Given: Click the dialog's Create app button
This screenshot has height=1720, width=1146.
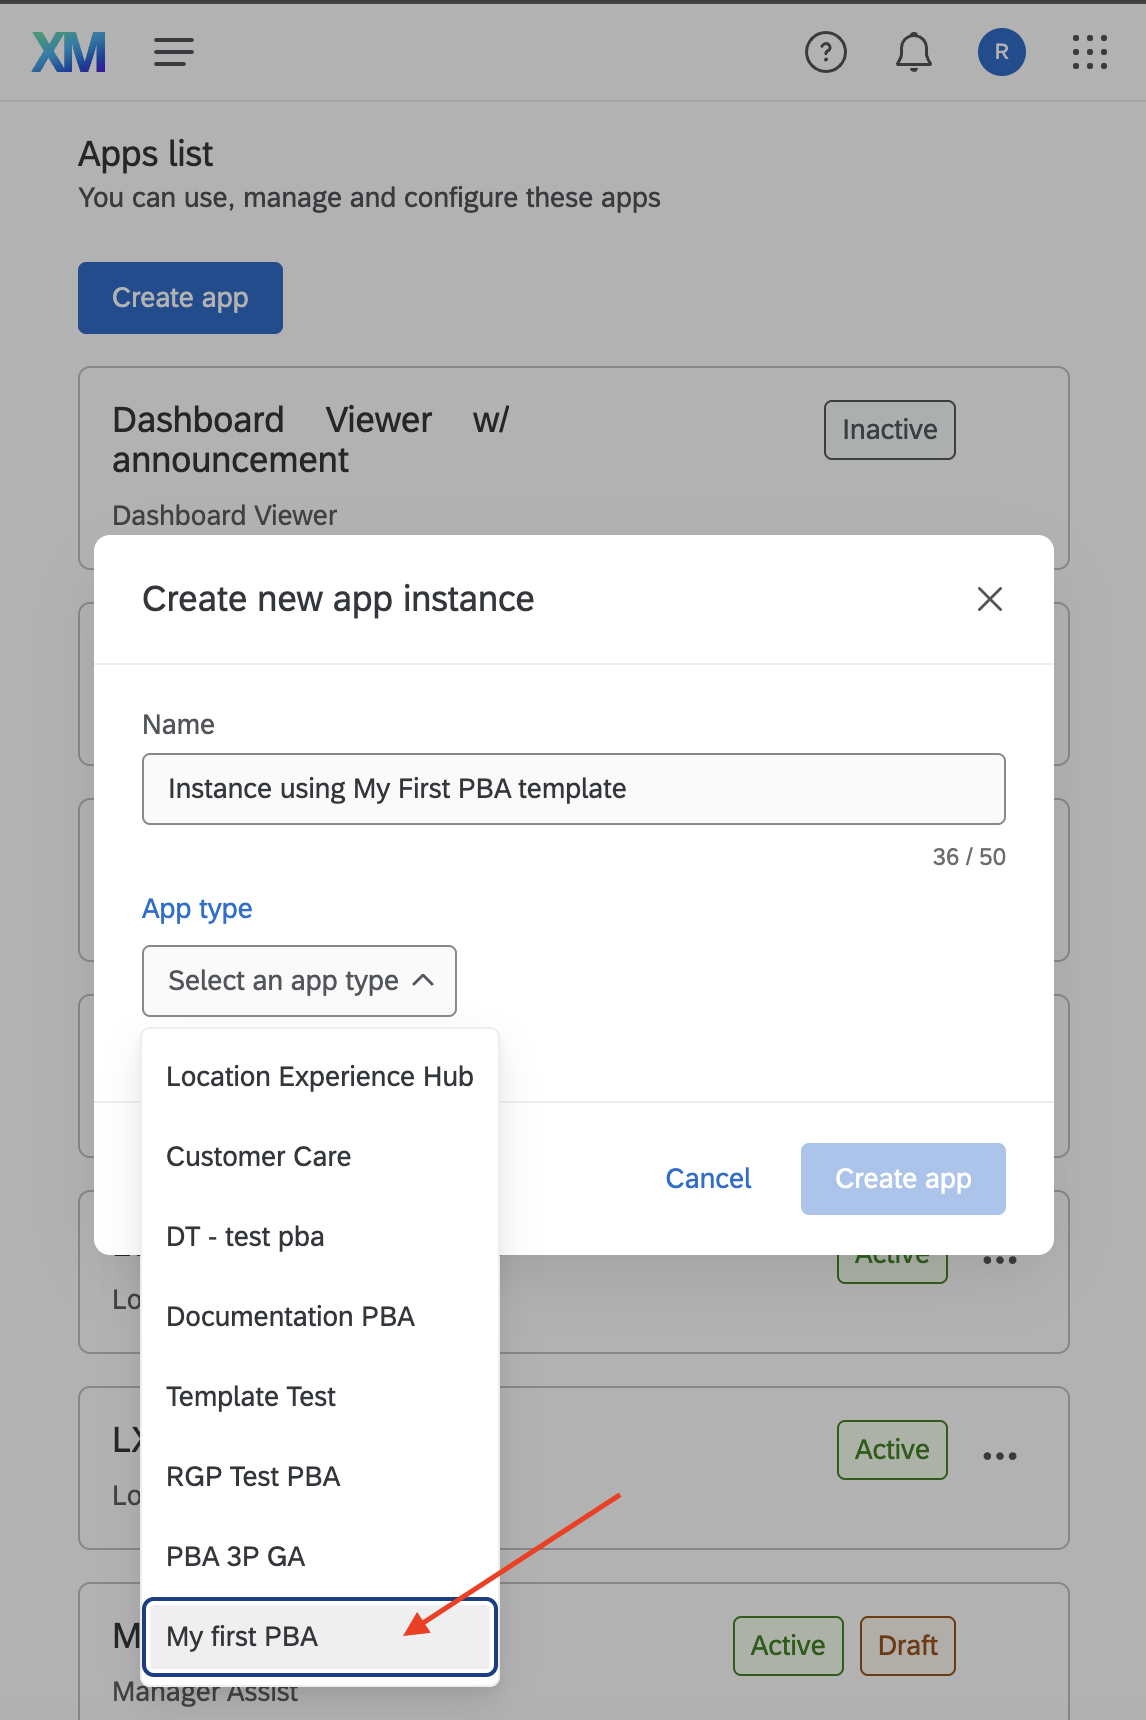Looking at the screenshot, I should click(903, 1179).
